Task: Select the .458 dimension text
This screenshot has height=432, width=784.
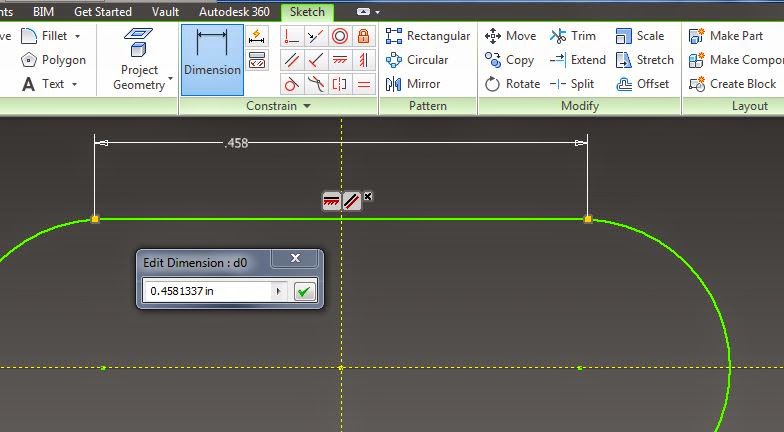Action: 236,144
